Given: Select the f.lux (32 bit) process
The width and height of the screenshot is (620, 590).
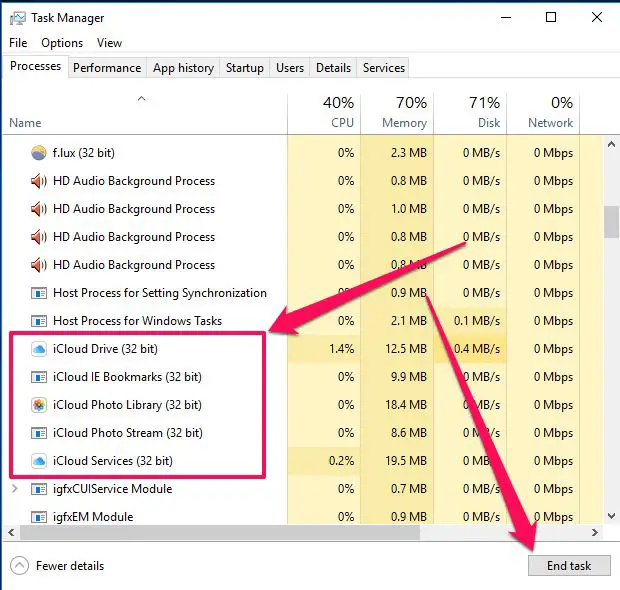Looking at the screenshot, I should click(84, 153).
